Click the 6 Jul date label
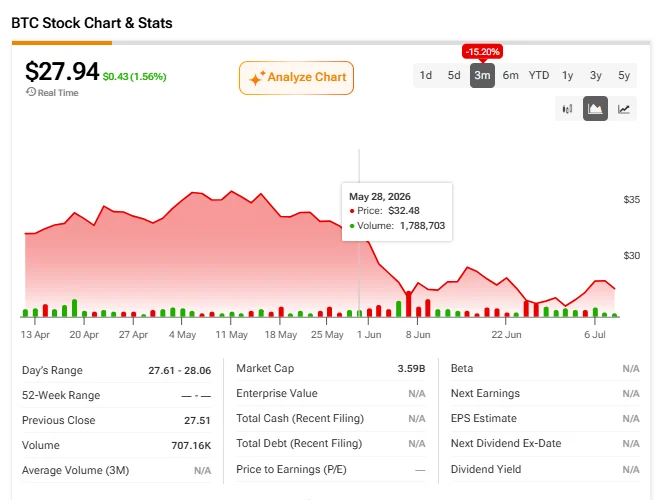This screenshot has width=672, height=500. 595,335
